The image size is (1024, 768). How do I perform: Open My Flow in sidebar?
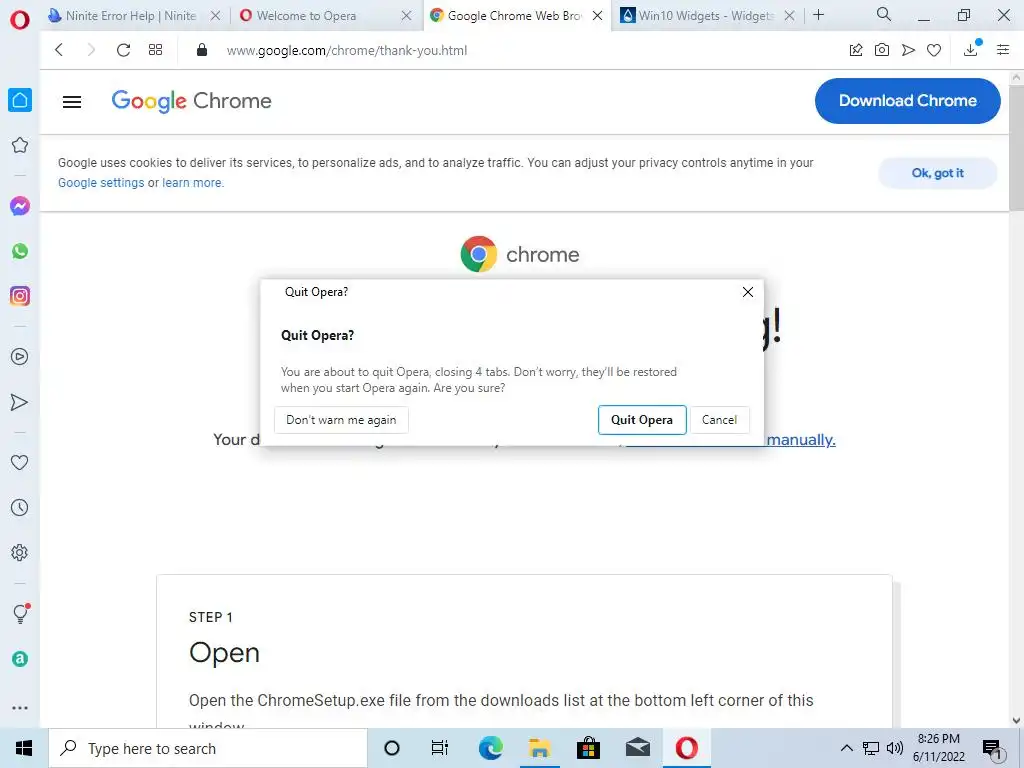click(x=20, y=402)
